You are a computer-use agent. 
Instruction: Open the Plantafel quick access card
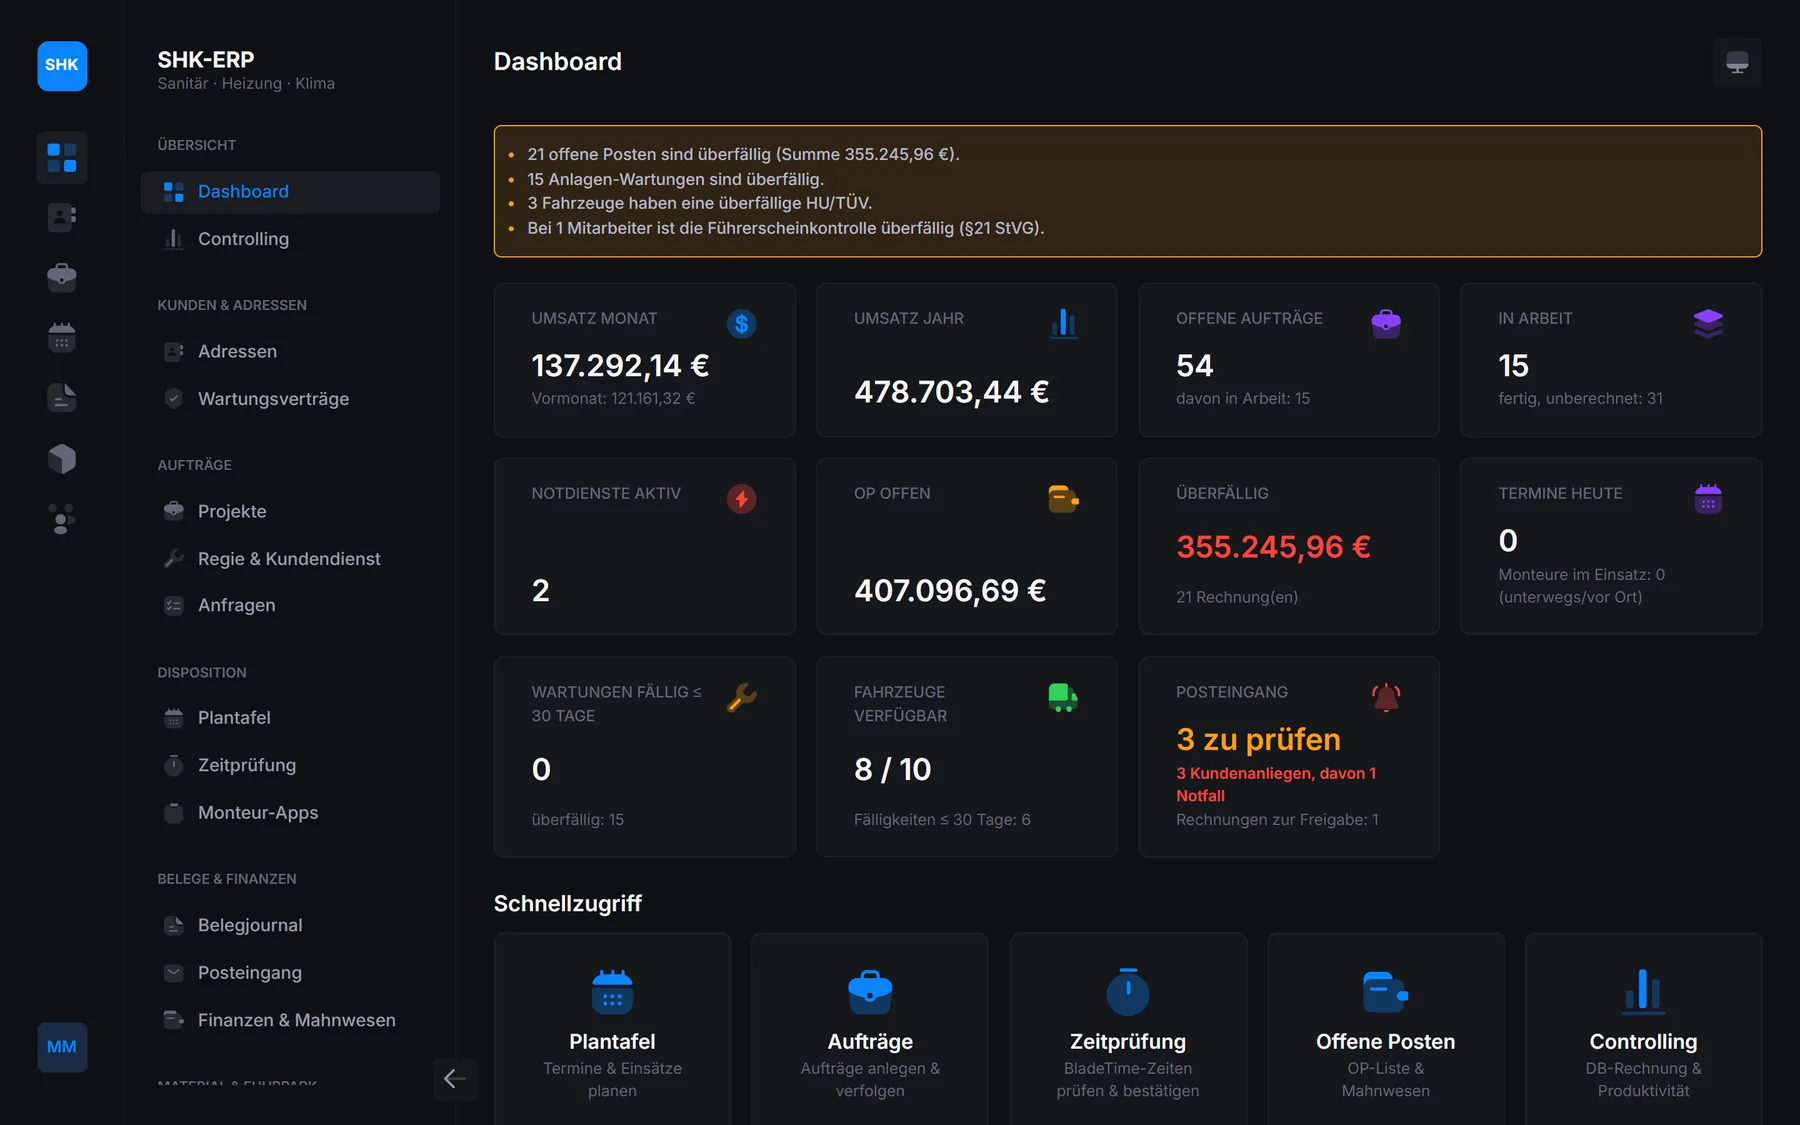point(612,1030)
